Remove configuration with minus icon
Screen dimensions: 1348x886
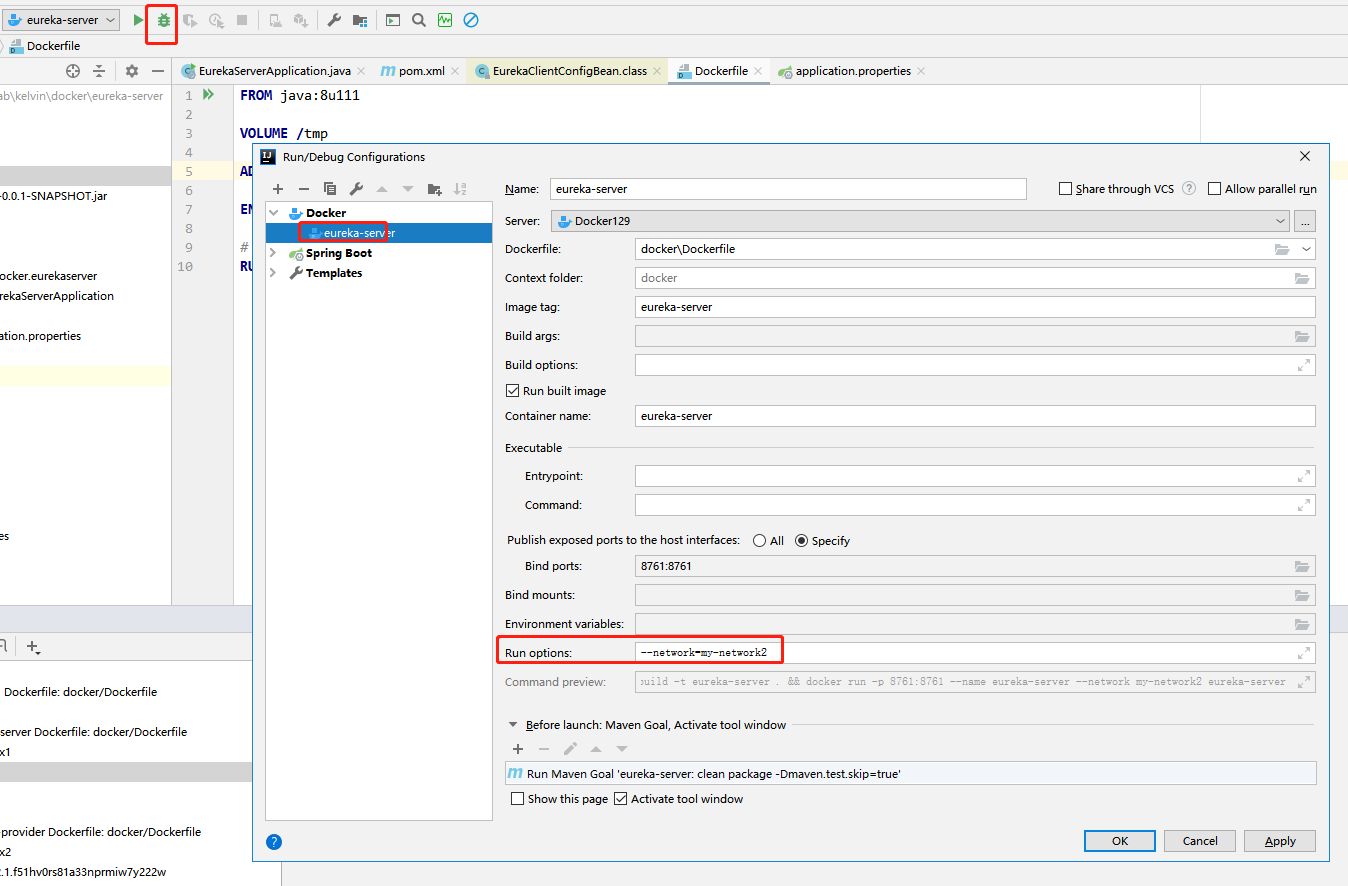tap(304, 189)
